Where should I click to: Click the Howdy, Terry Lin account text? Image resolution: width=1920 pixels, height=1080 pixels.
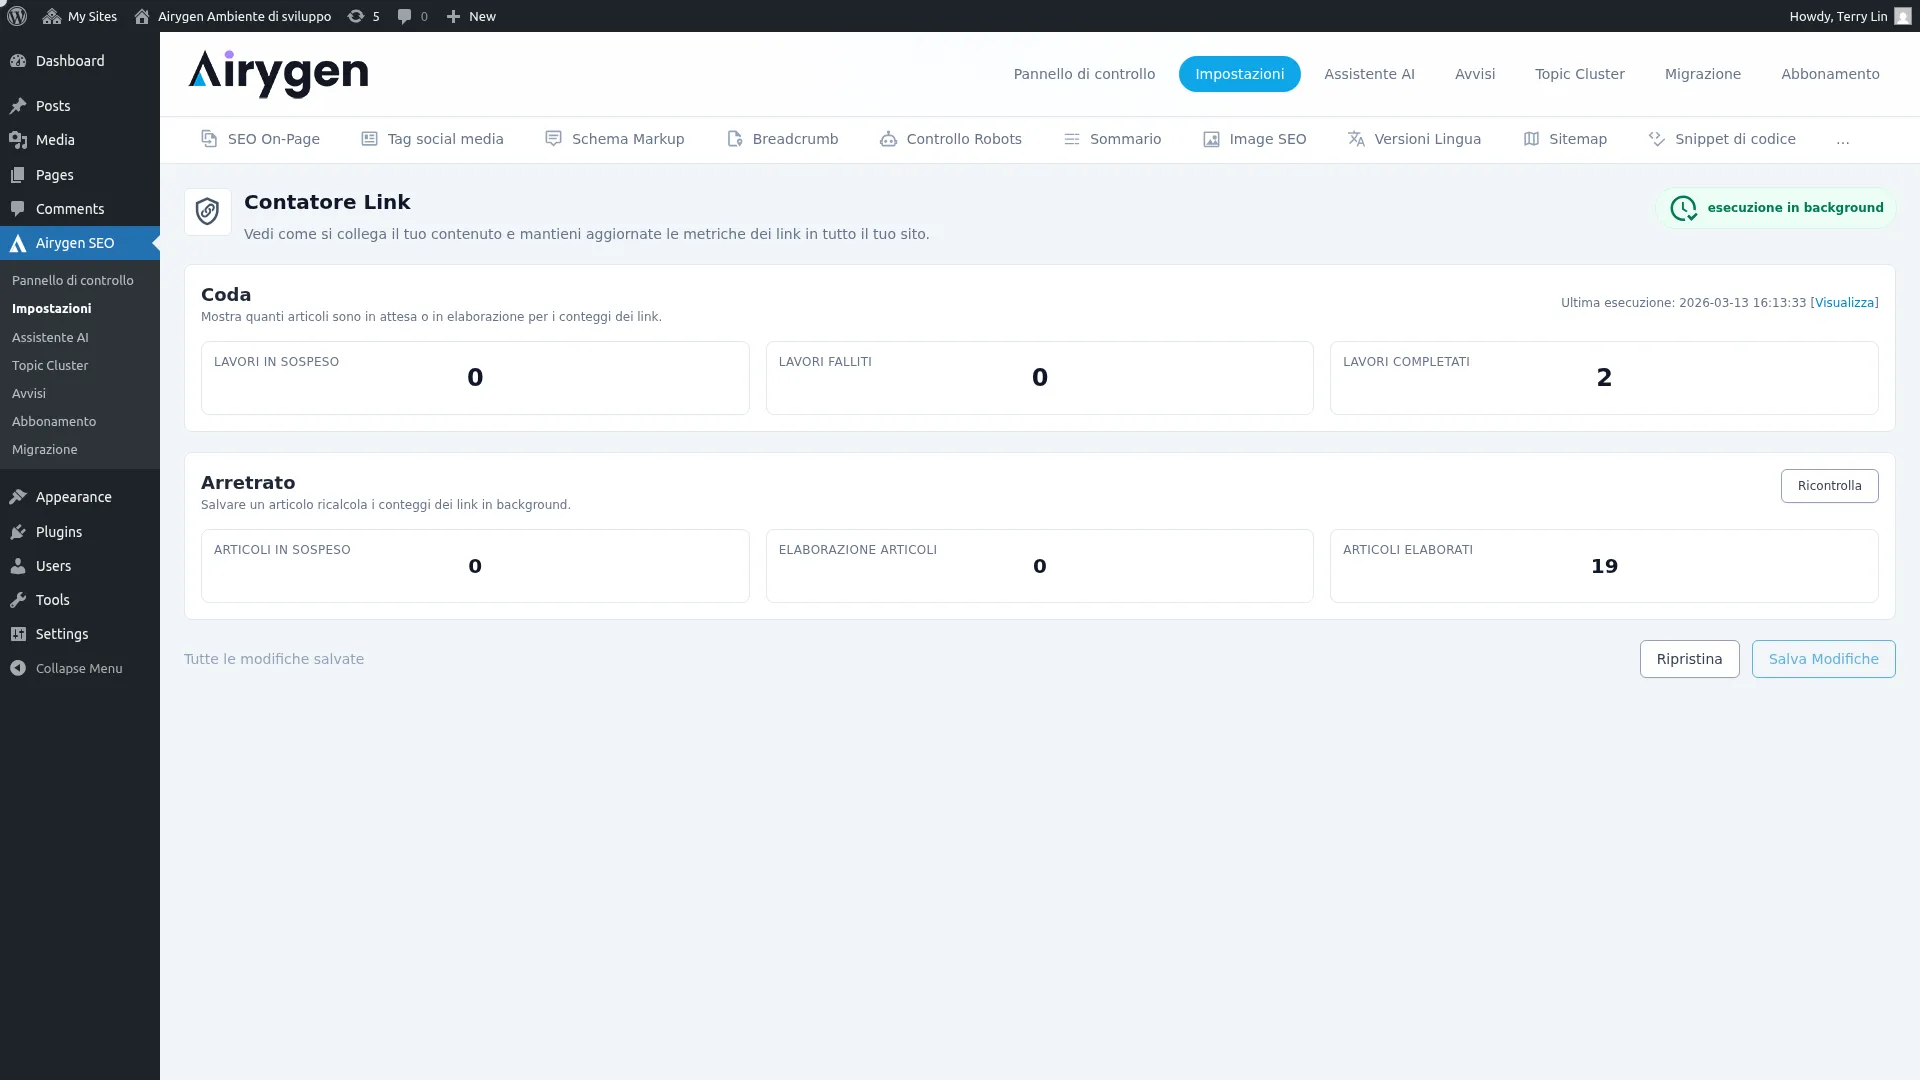[1838, 16]
